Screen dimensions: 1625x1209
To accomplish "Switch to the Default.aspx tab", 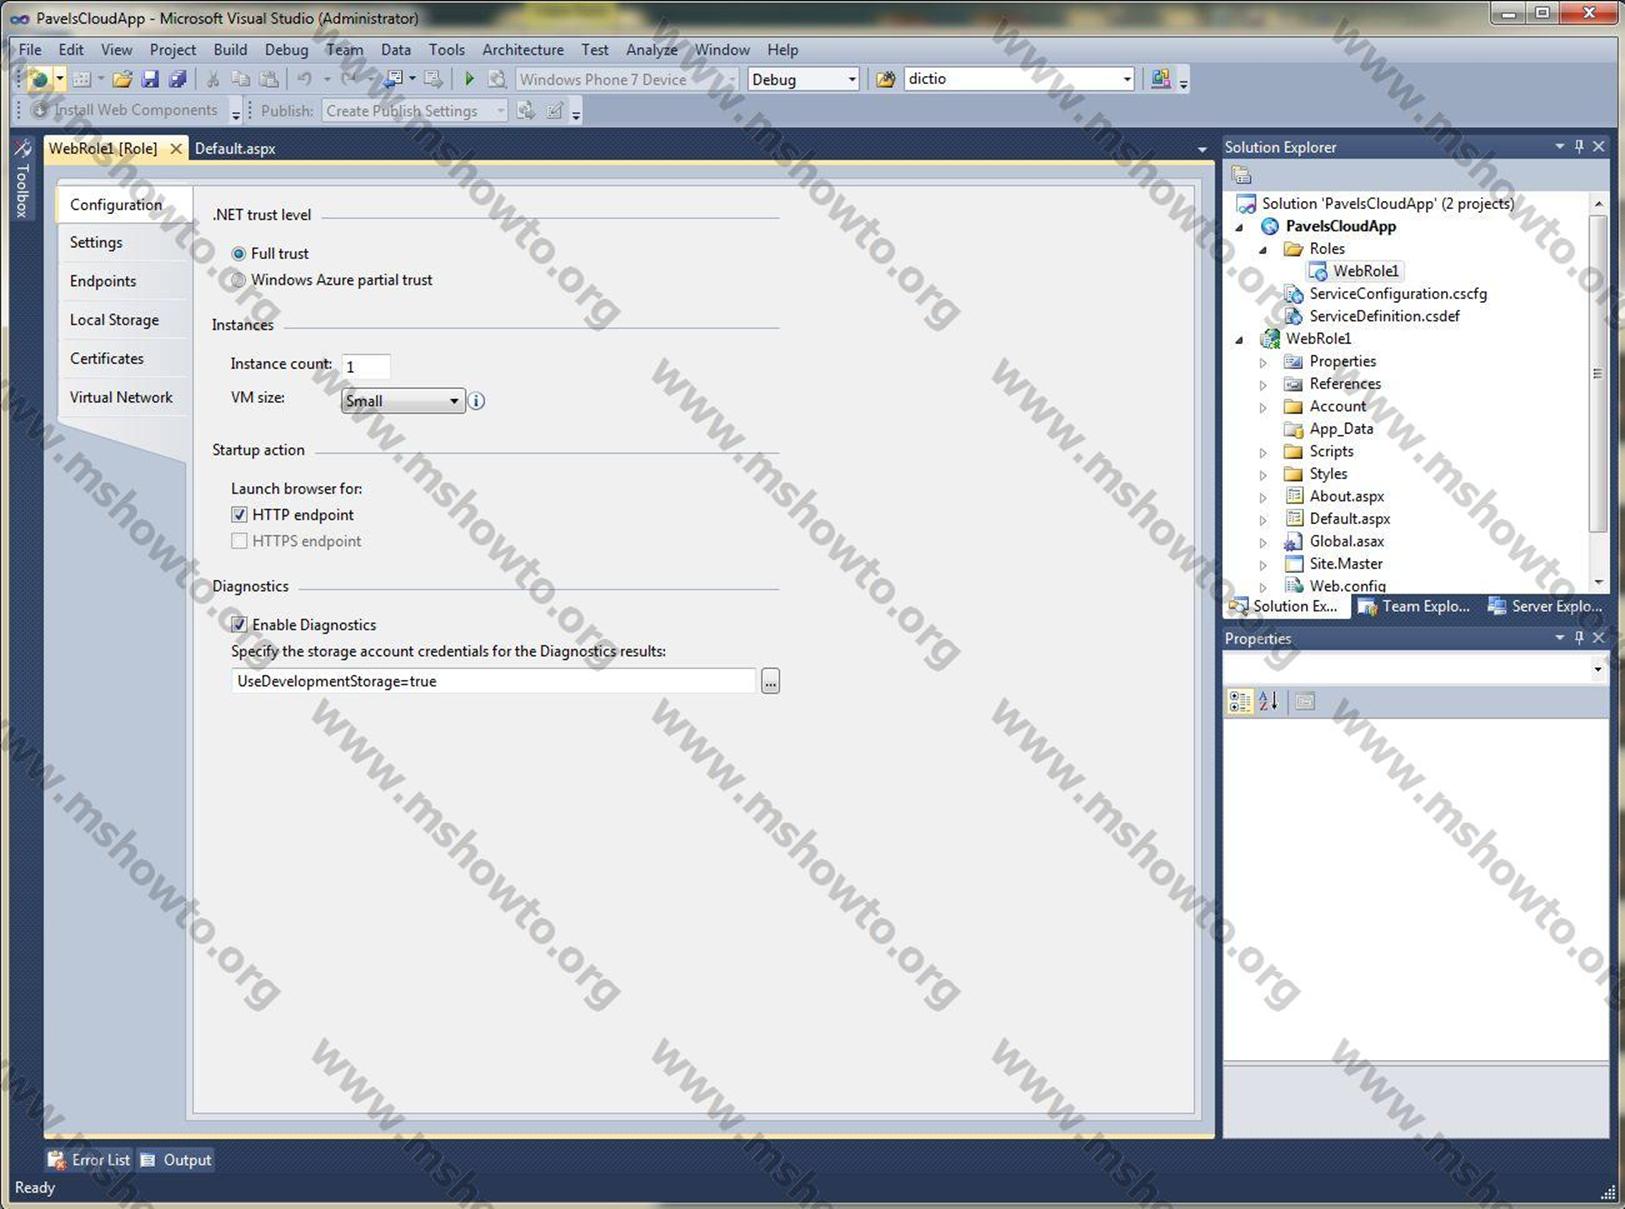I will point(235,149).
